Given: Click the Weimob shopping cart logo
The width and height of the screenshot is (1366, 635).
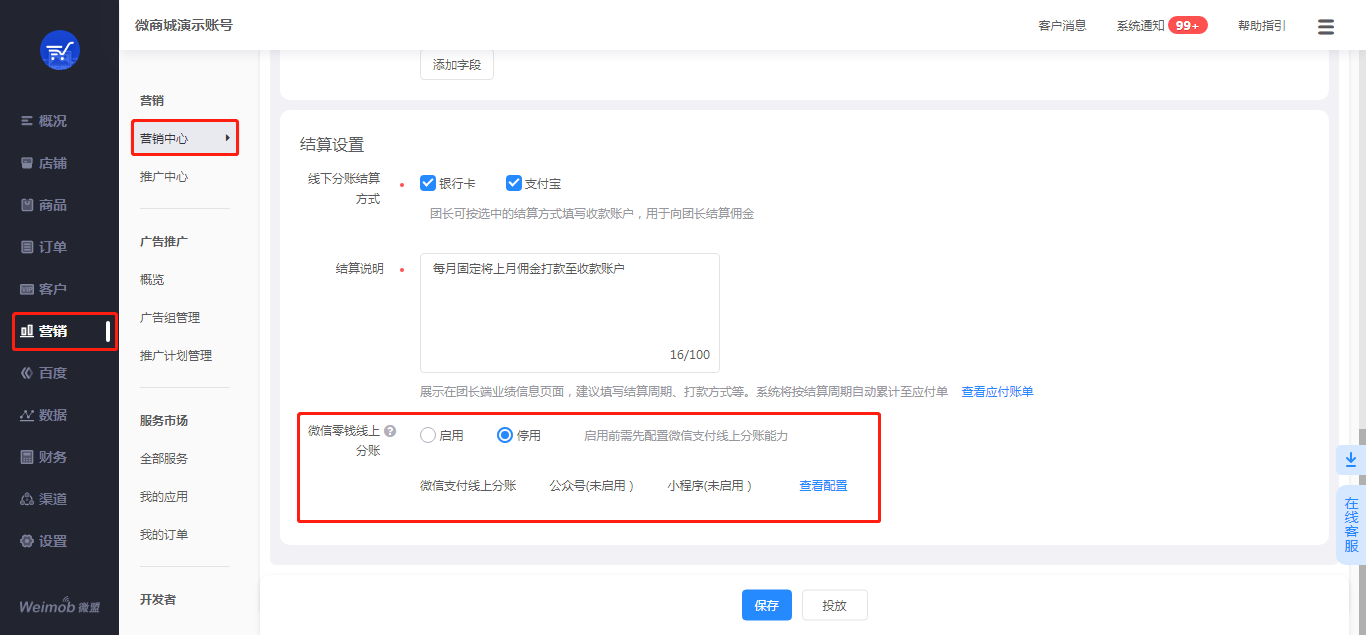Looking at the screenshot, I should (59, 50).
